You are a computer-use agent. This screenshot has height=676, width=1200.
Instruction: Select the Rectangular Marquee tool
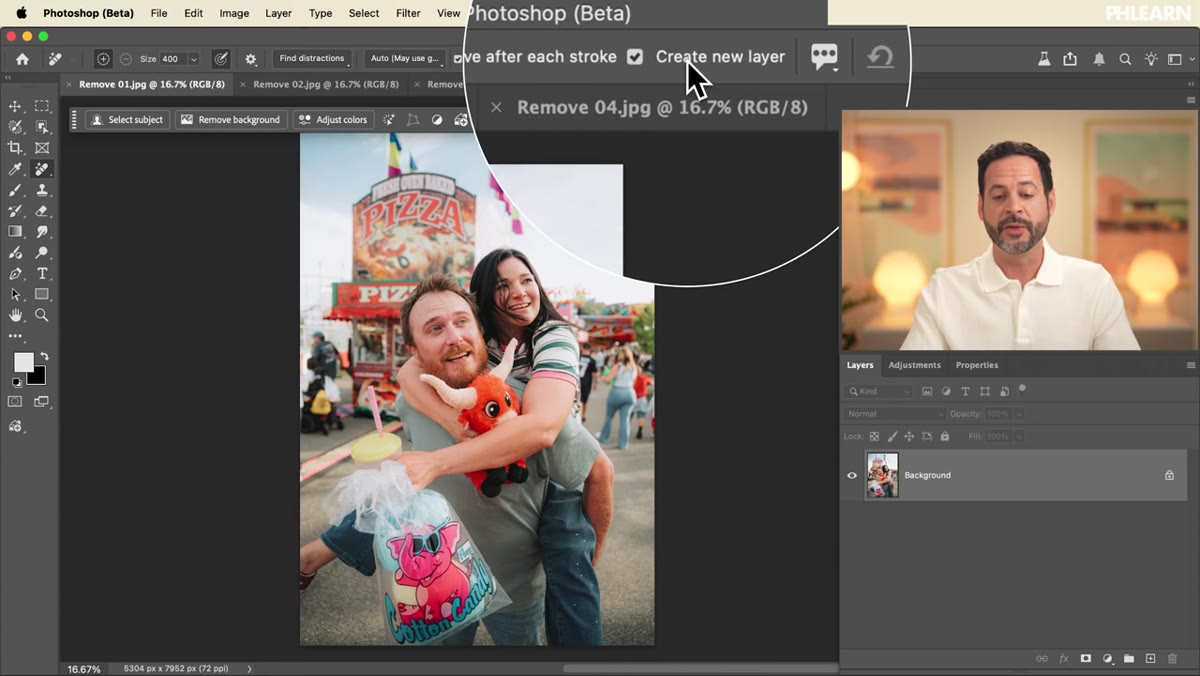coord(42,106)
